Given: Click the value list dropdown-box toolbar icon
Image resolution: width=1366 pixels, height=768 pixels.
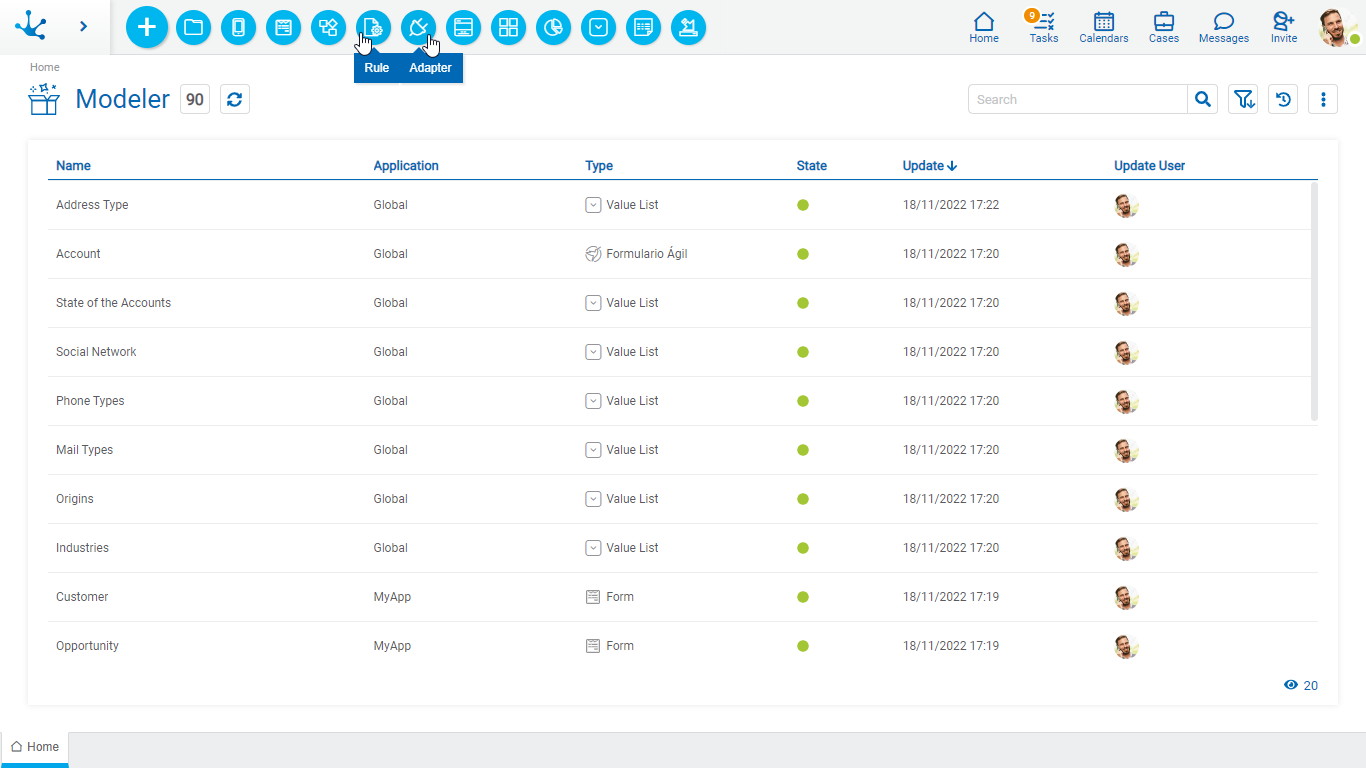Looking at the screenshot, I should click(598, 27).
